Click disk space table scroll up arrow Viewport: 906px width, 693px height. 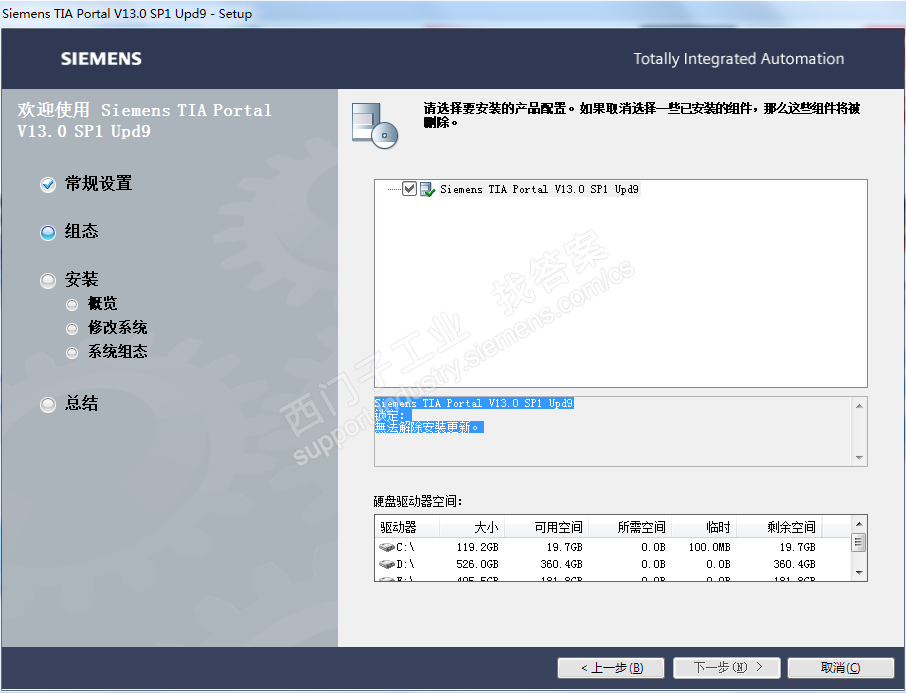[859, 524]
